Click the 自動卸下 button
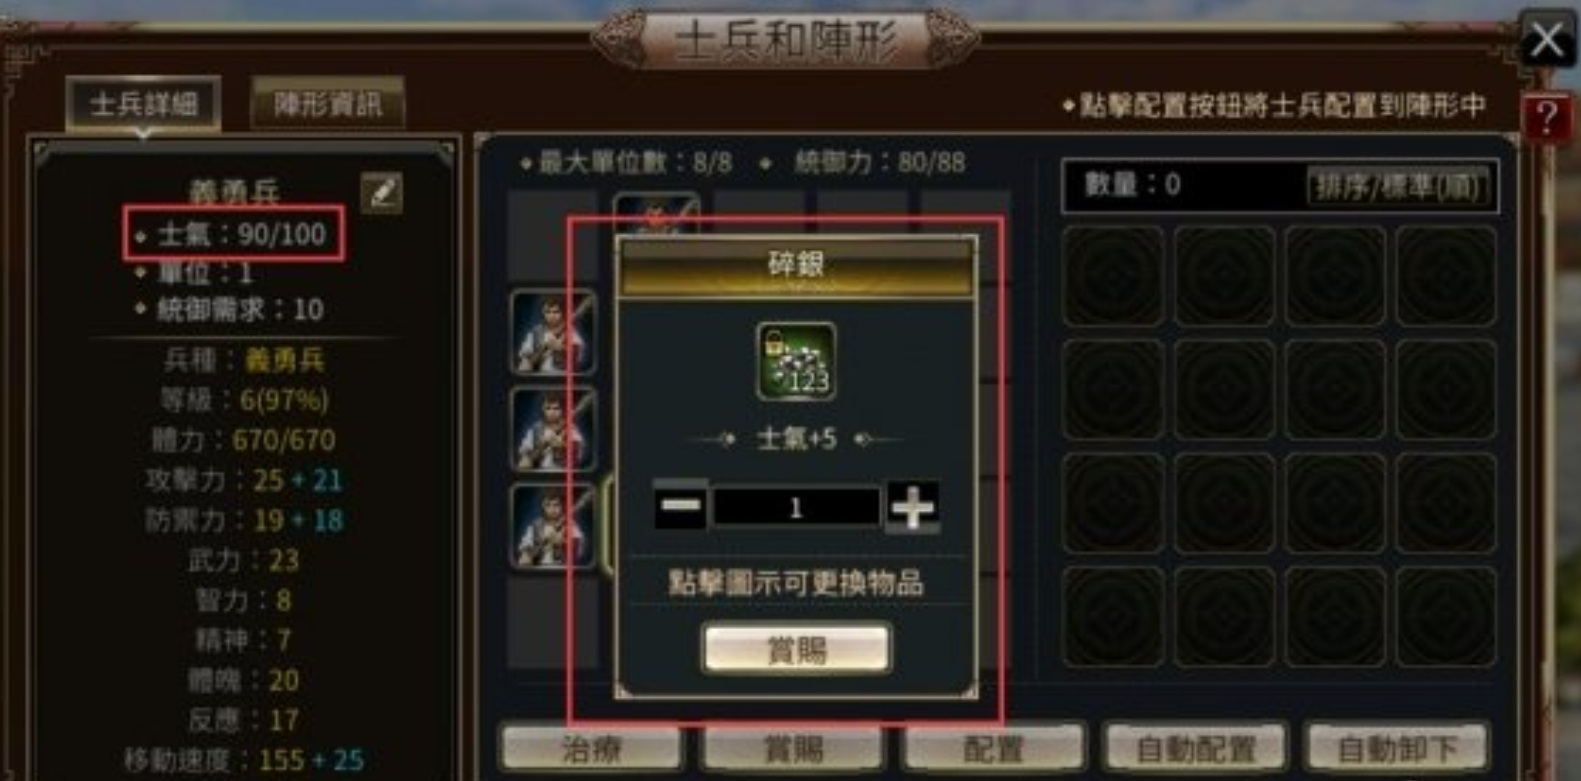 [1397, 748]
